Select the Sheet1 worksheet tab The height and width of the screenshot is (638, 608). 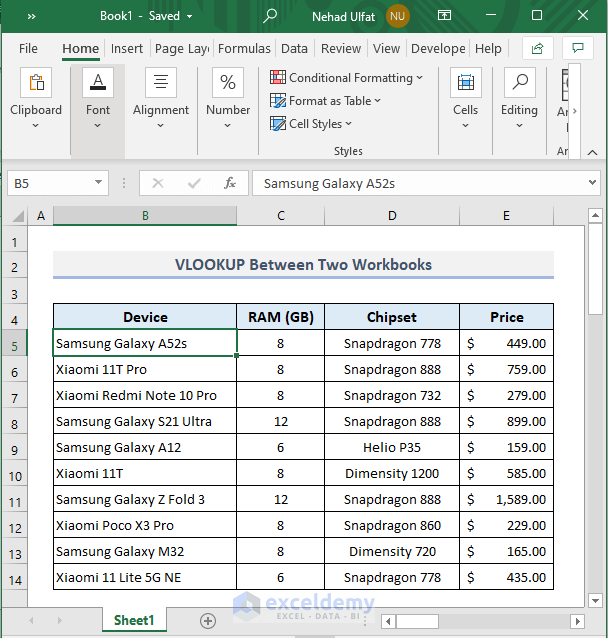(134, 621)
